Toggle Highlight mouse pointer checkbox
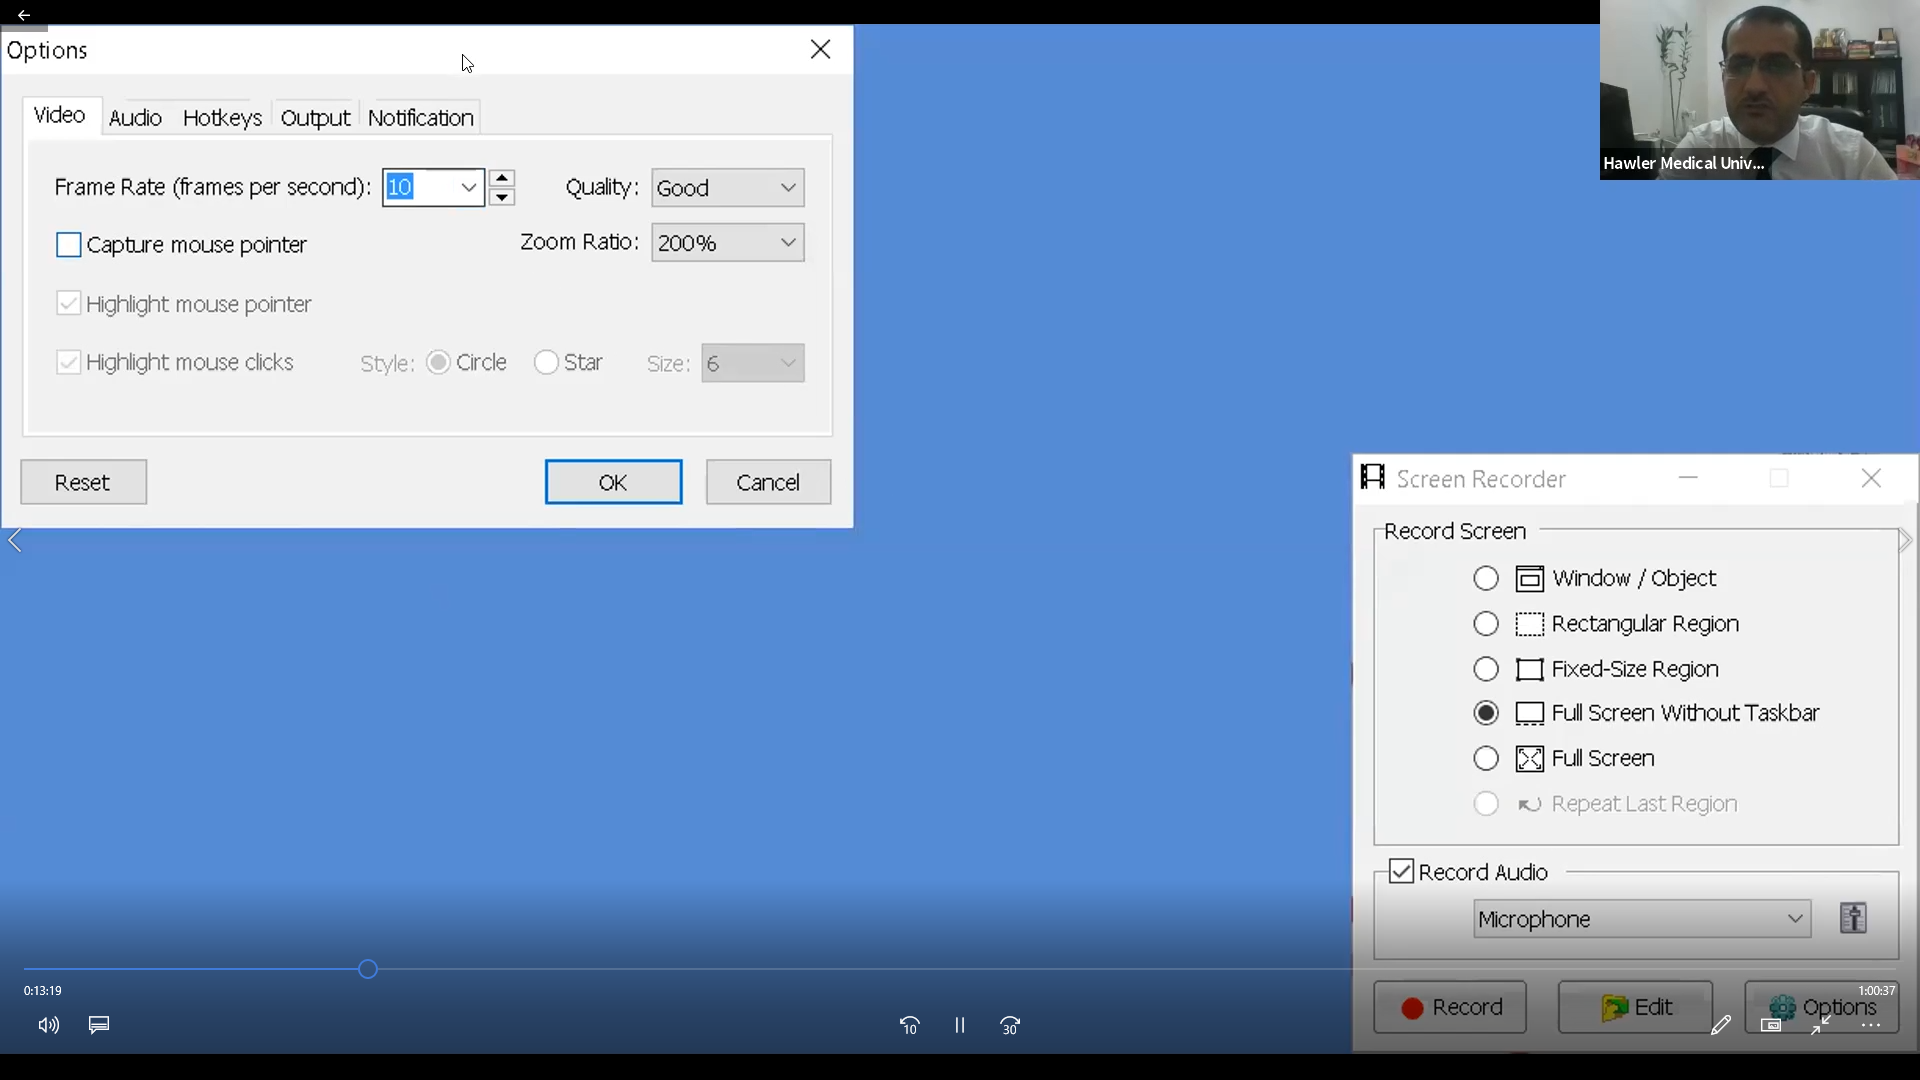The width and height of the screenshot is (1920, 1080). point(69,303)
